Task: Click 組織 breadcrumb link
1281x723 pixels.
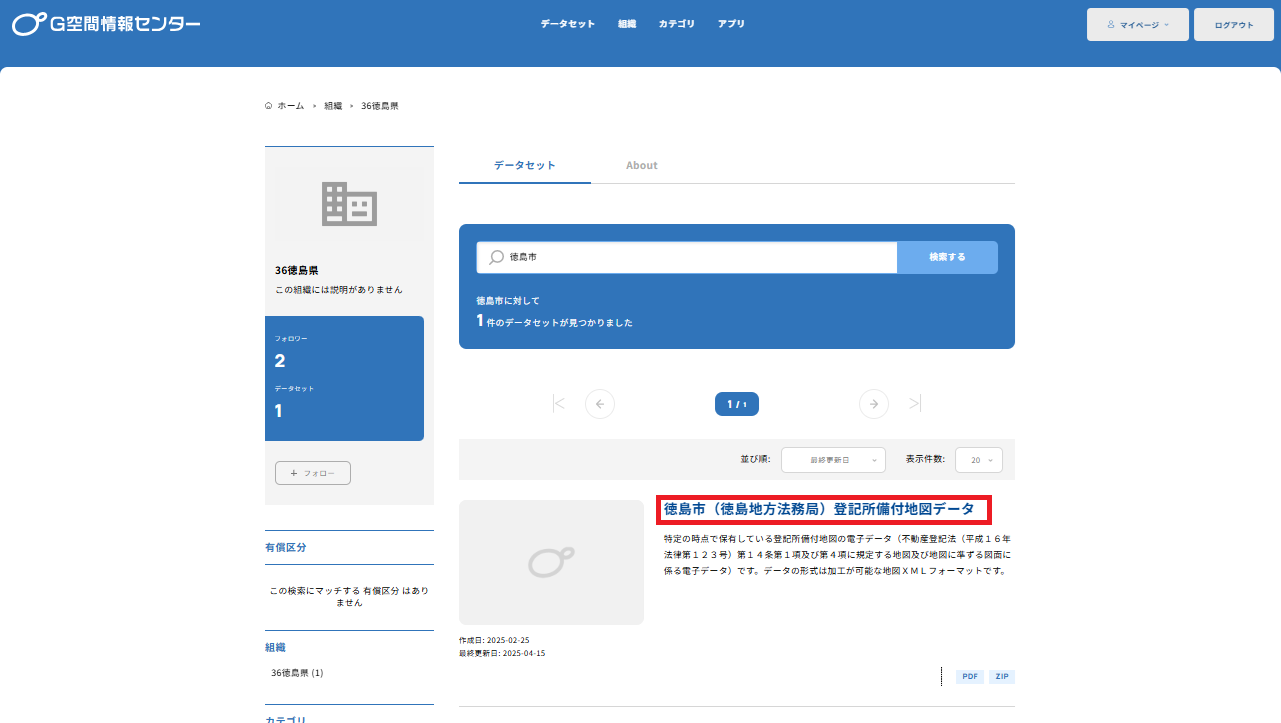Action: (x=333, y=105)
